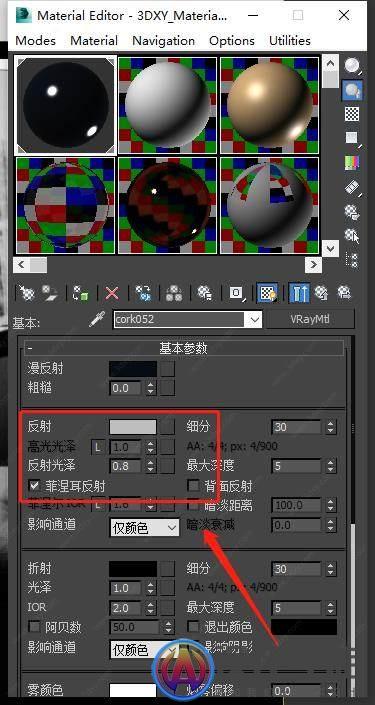Click sample slots scroll-right arrow
This screenshot has width=375, height=705.
313,265
